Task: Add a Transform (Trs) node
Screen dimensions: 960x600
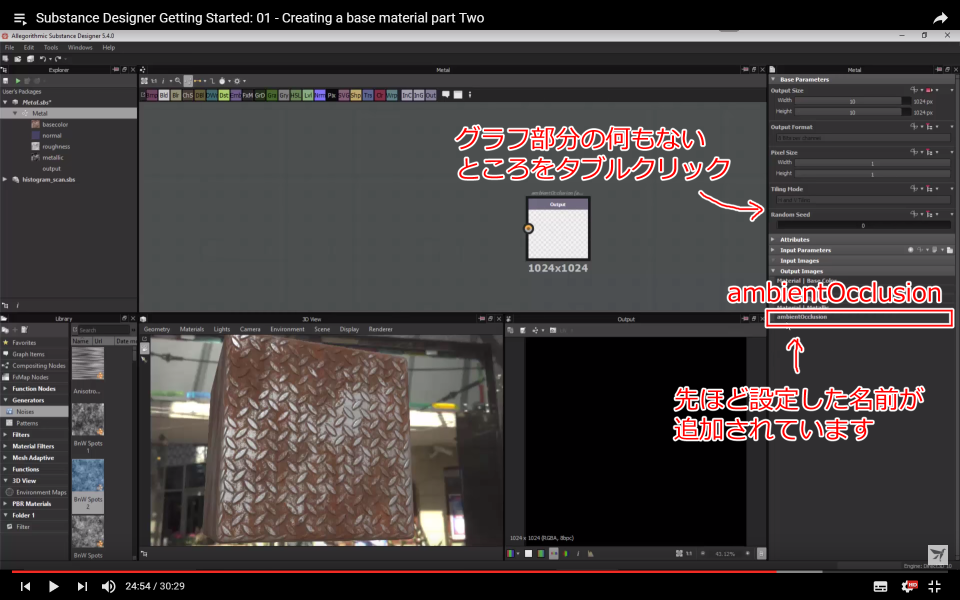Action: click(368, 95)
